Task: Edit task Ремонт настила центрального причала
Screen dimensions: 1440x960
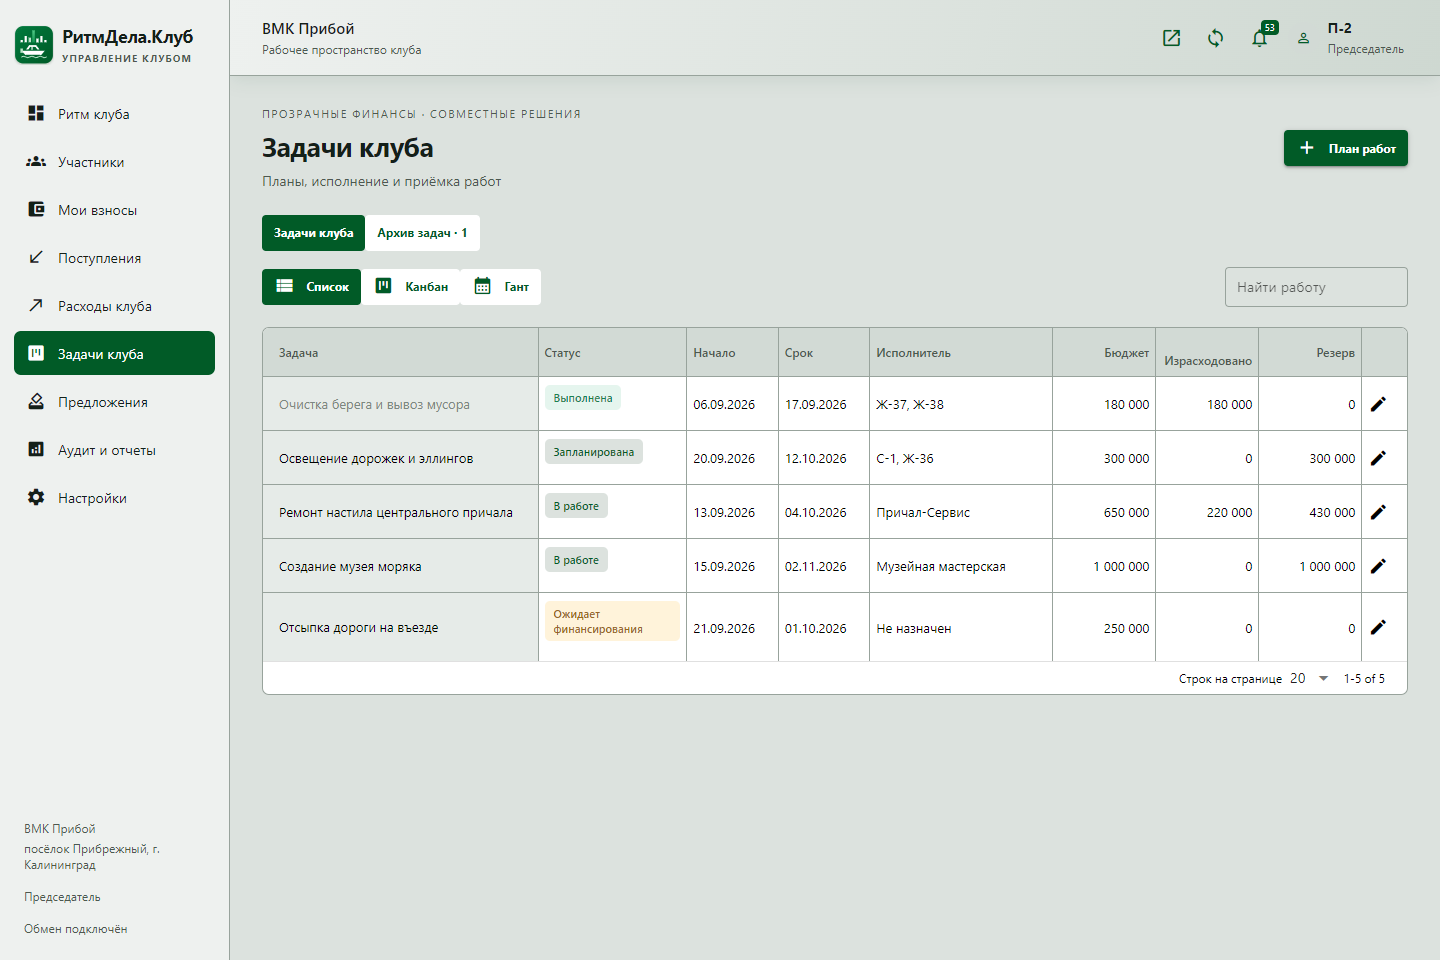Action: click(x=1378, y=512)
